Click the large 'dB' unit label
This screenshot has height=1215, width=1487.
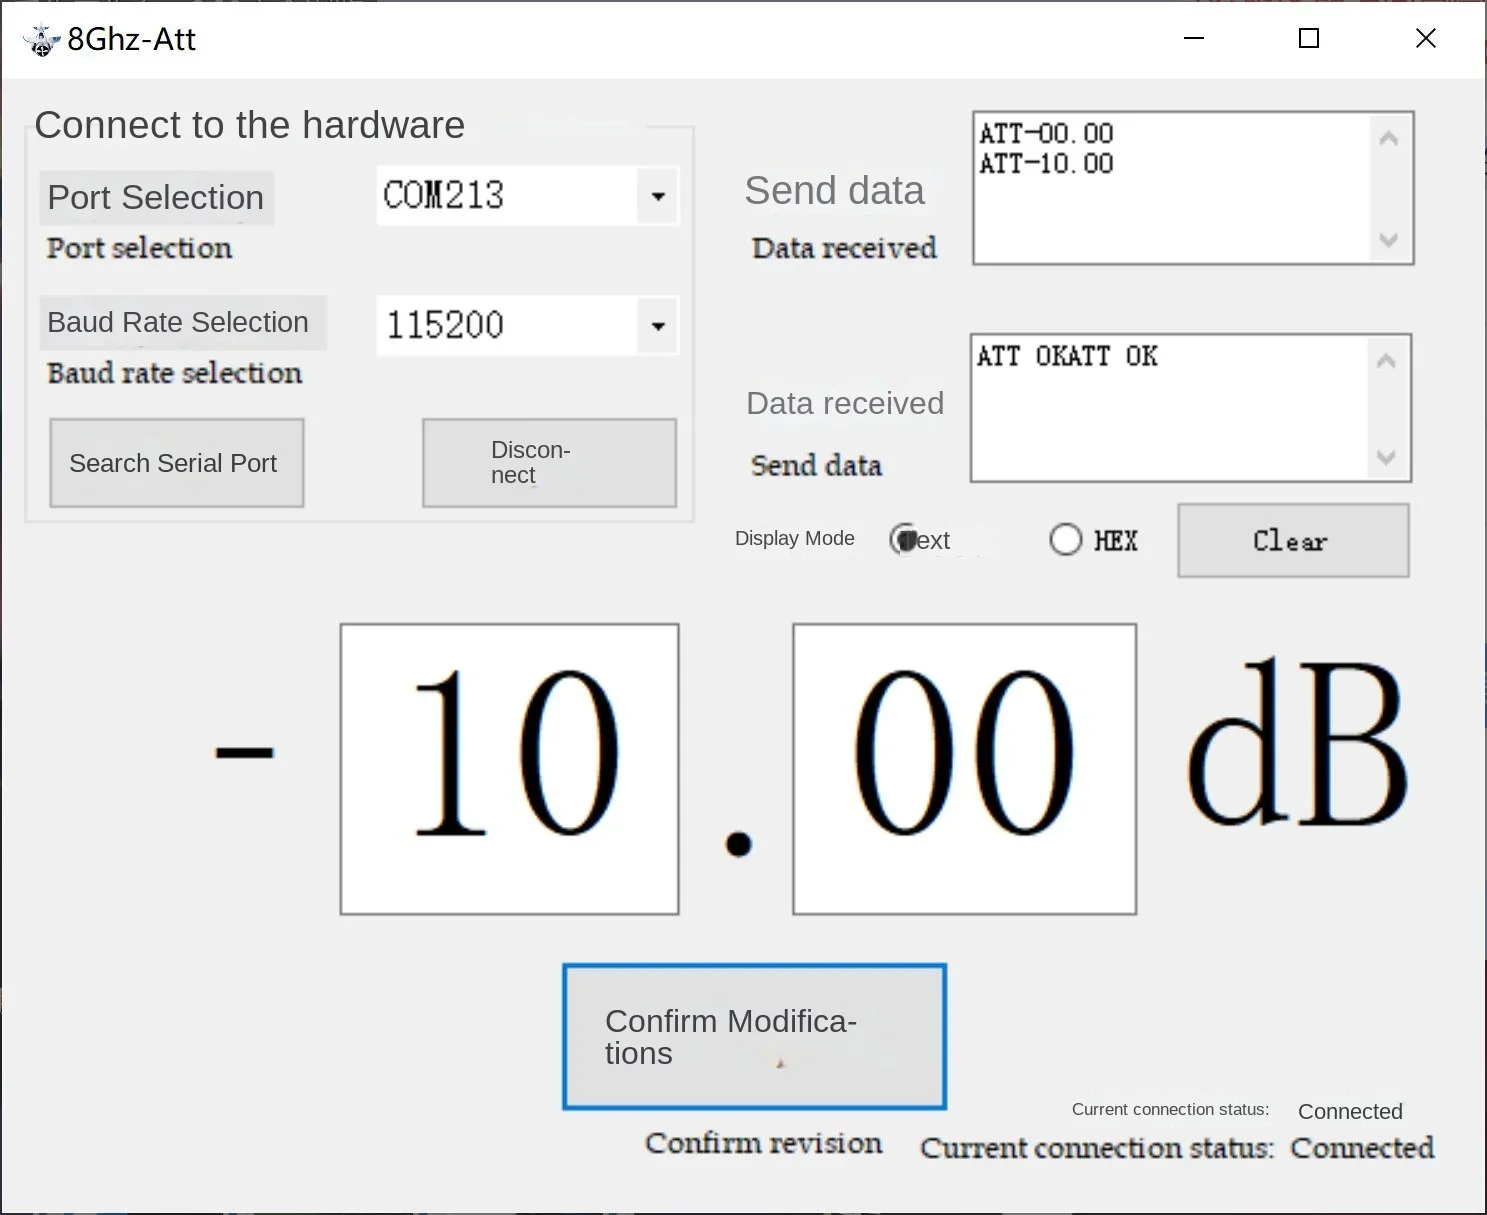pos(1298,742)
